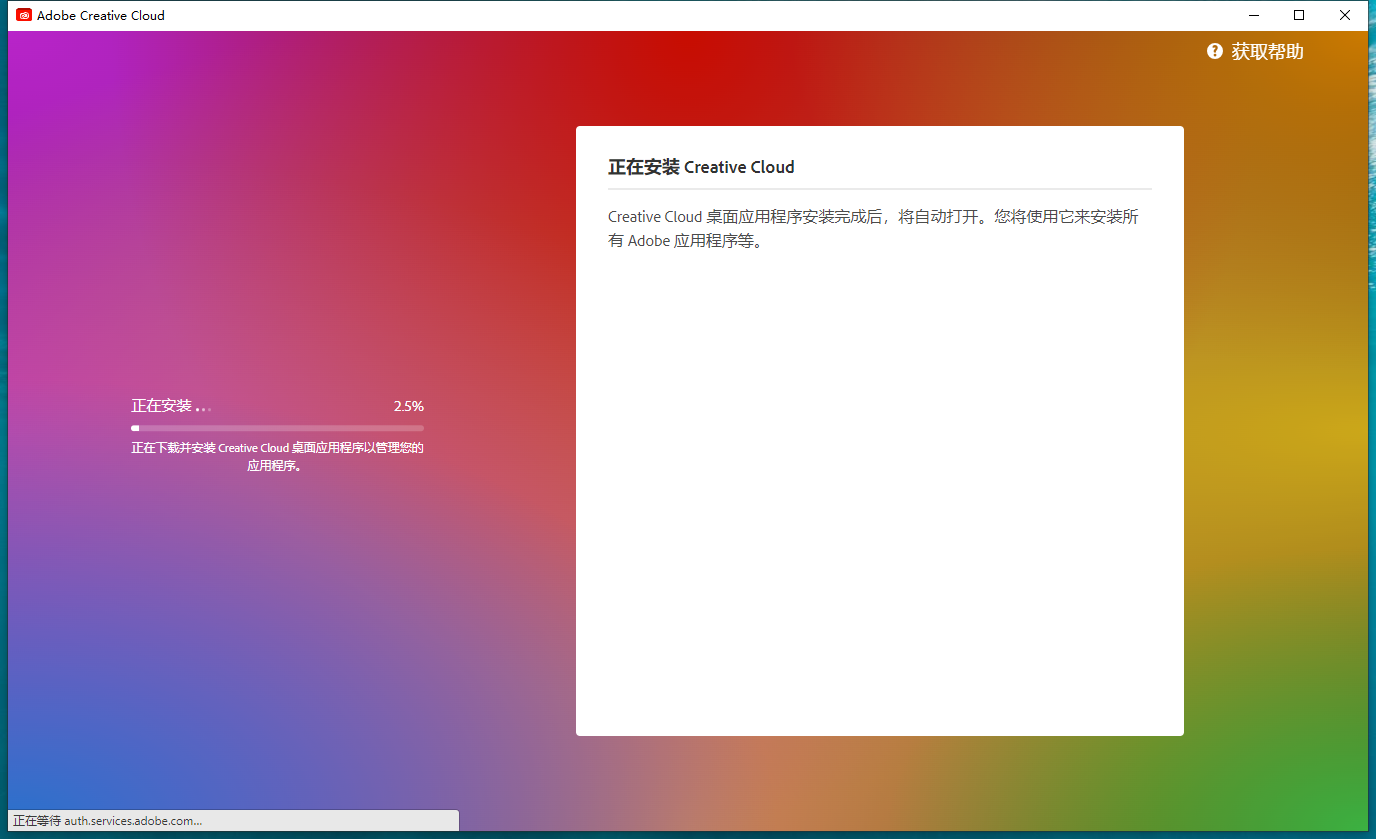Click the 获取帮助 text label
This screenshot has height=839, width=1376.
point(1268,51)
